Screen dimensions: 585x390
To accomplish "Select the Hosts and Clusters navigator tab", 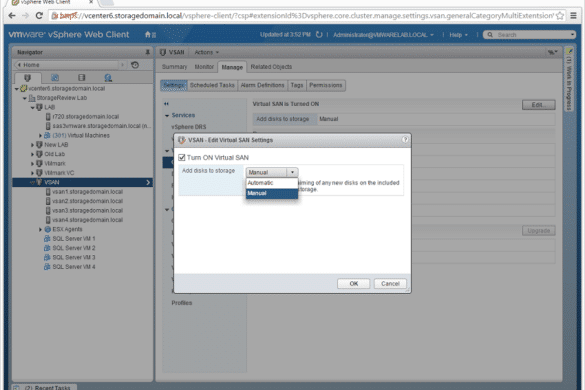I will coord(27,78).
